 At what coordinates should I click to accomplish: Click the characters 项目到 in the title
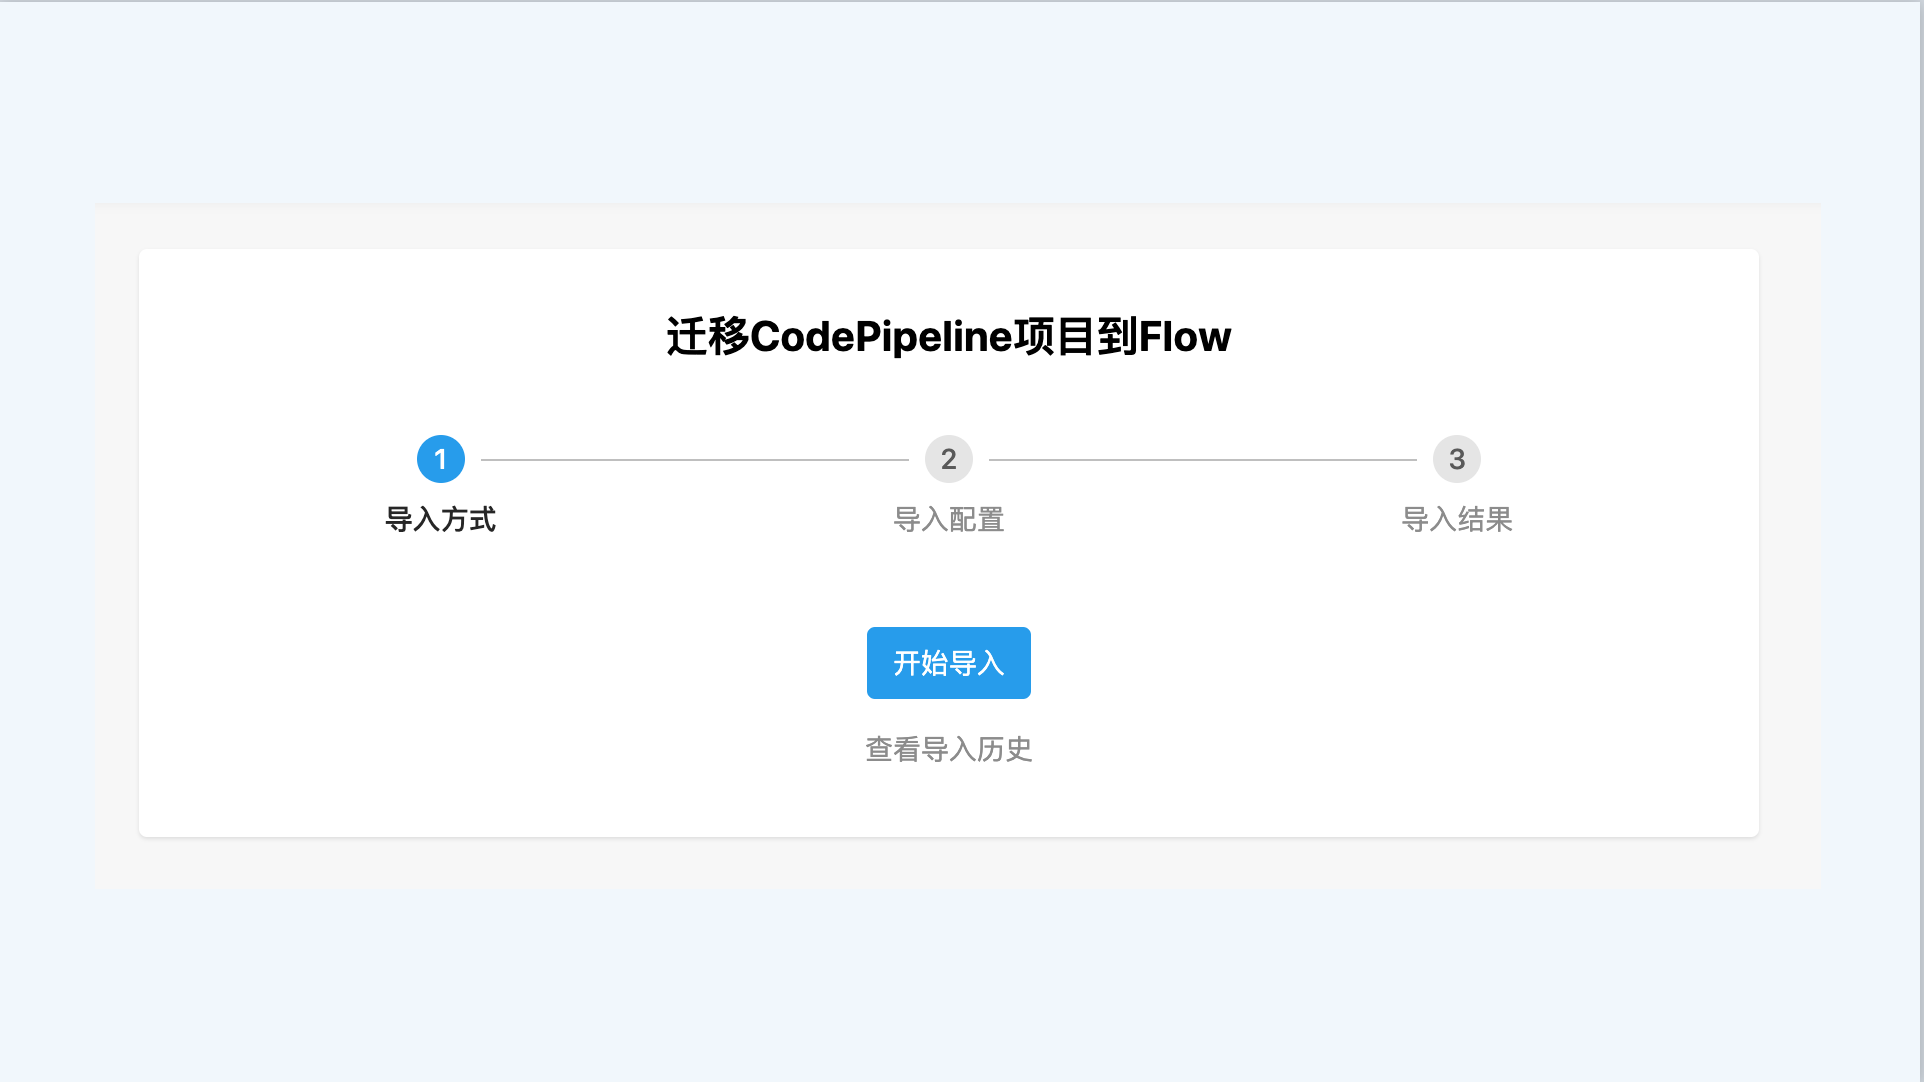(1076, 336)
